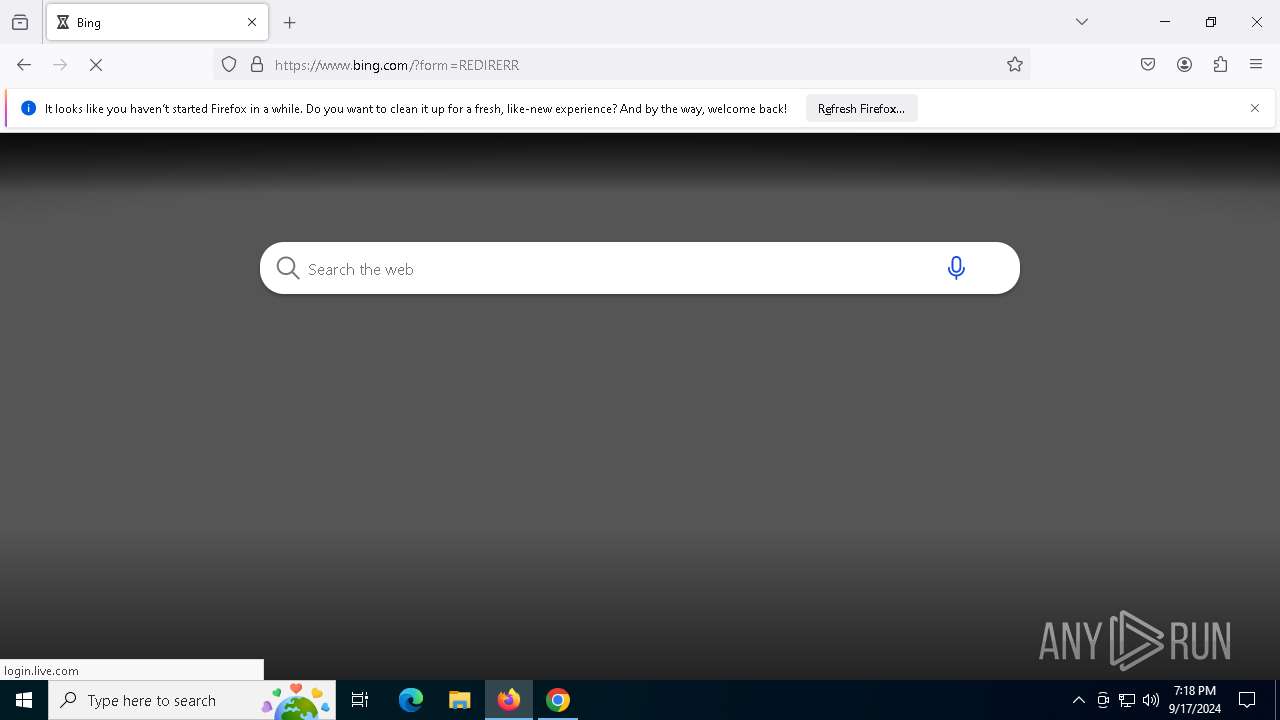1280x720 pixels.
Task: View site security padlock information
Action: pos(257,65)
